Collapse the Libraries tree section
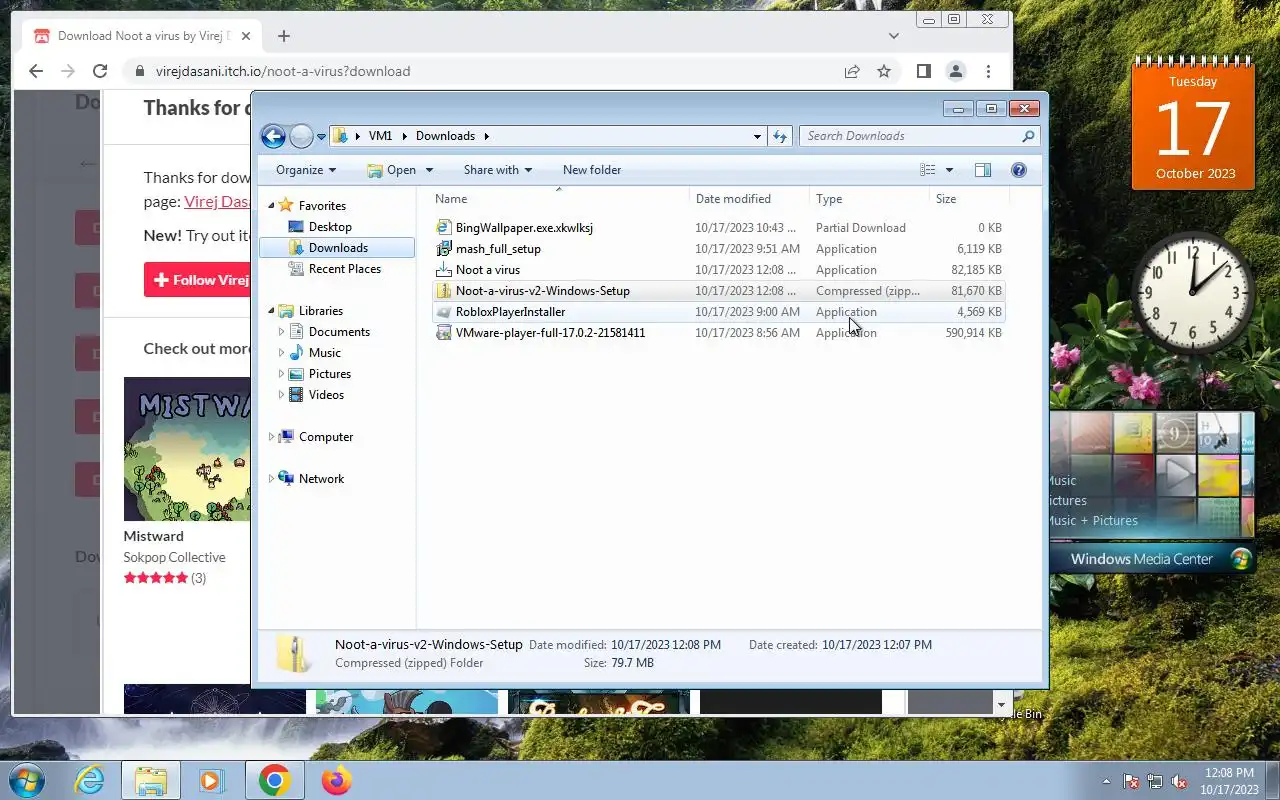 click(271, 311)
